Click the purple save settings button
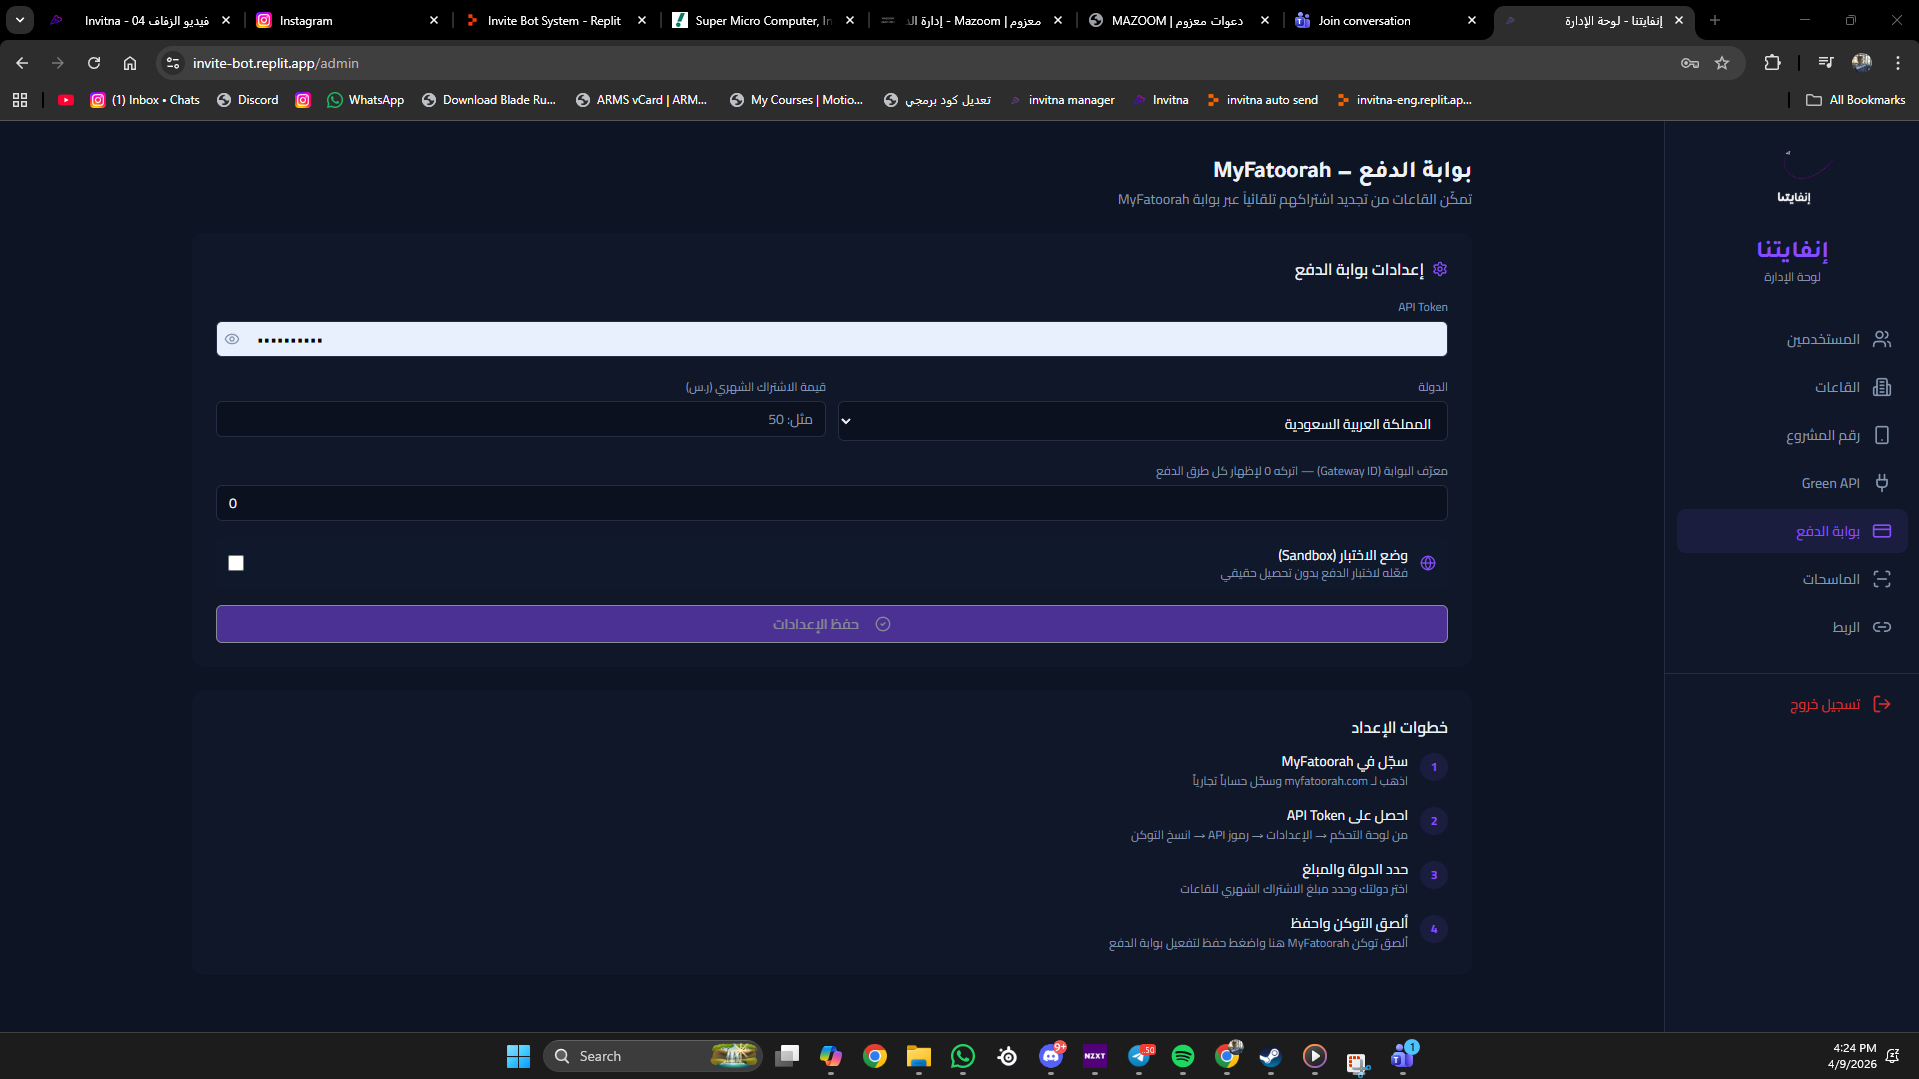The height and width of the screenshot is (1079, 1919). point(831,624)
